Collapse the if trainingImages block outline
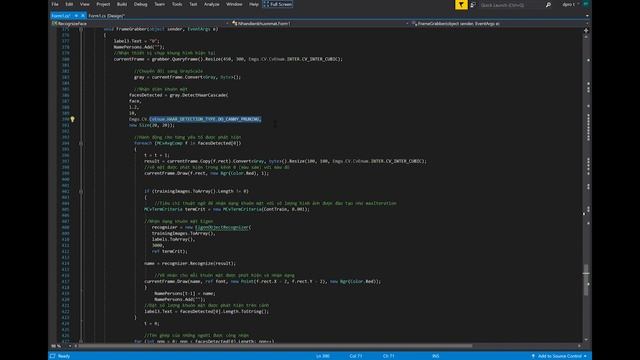 pos(81,191)
